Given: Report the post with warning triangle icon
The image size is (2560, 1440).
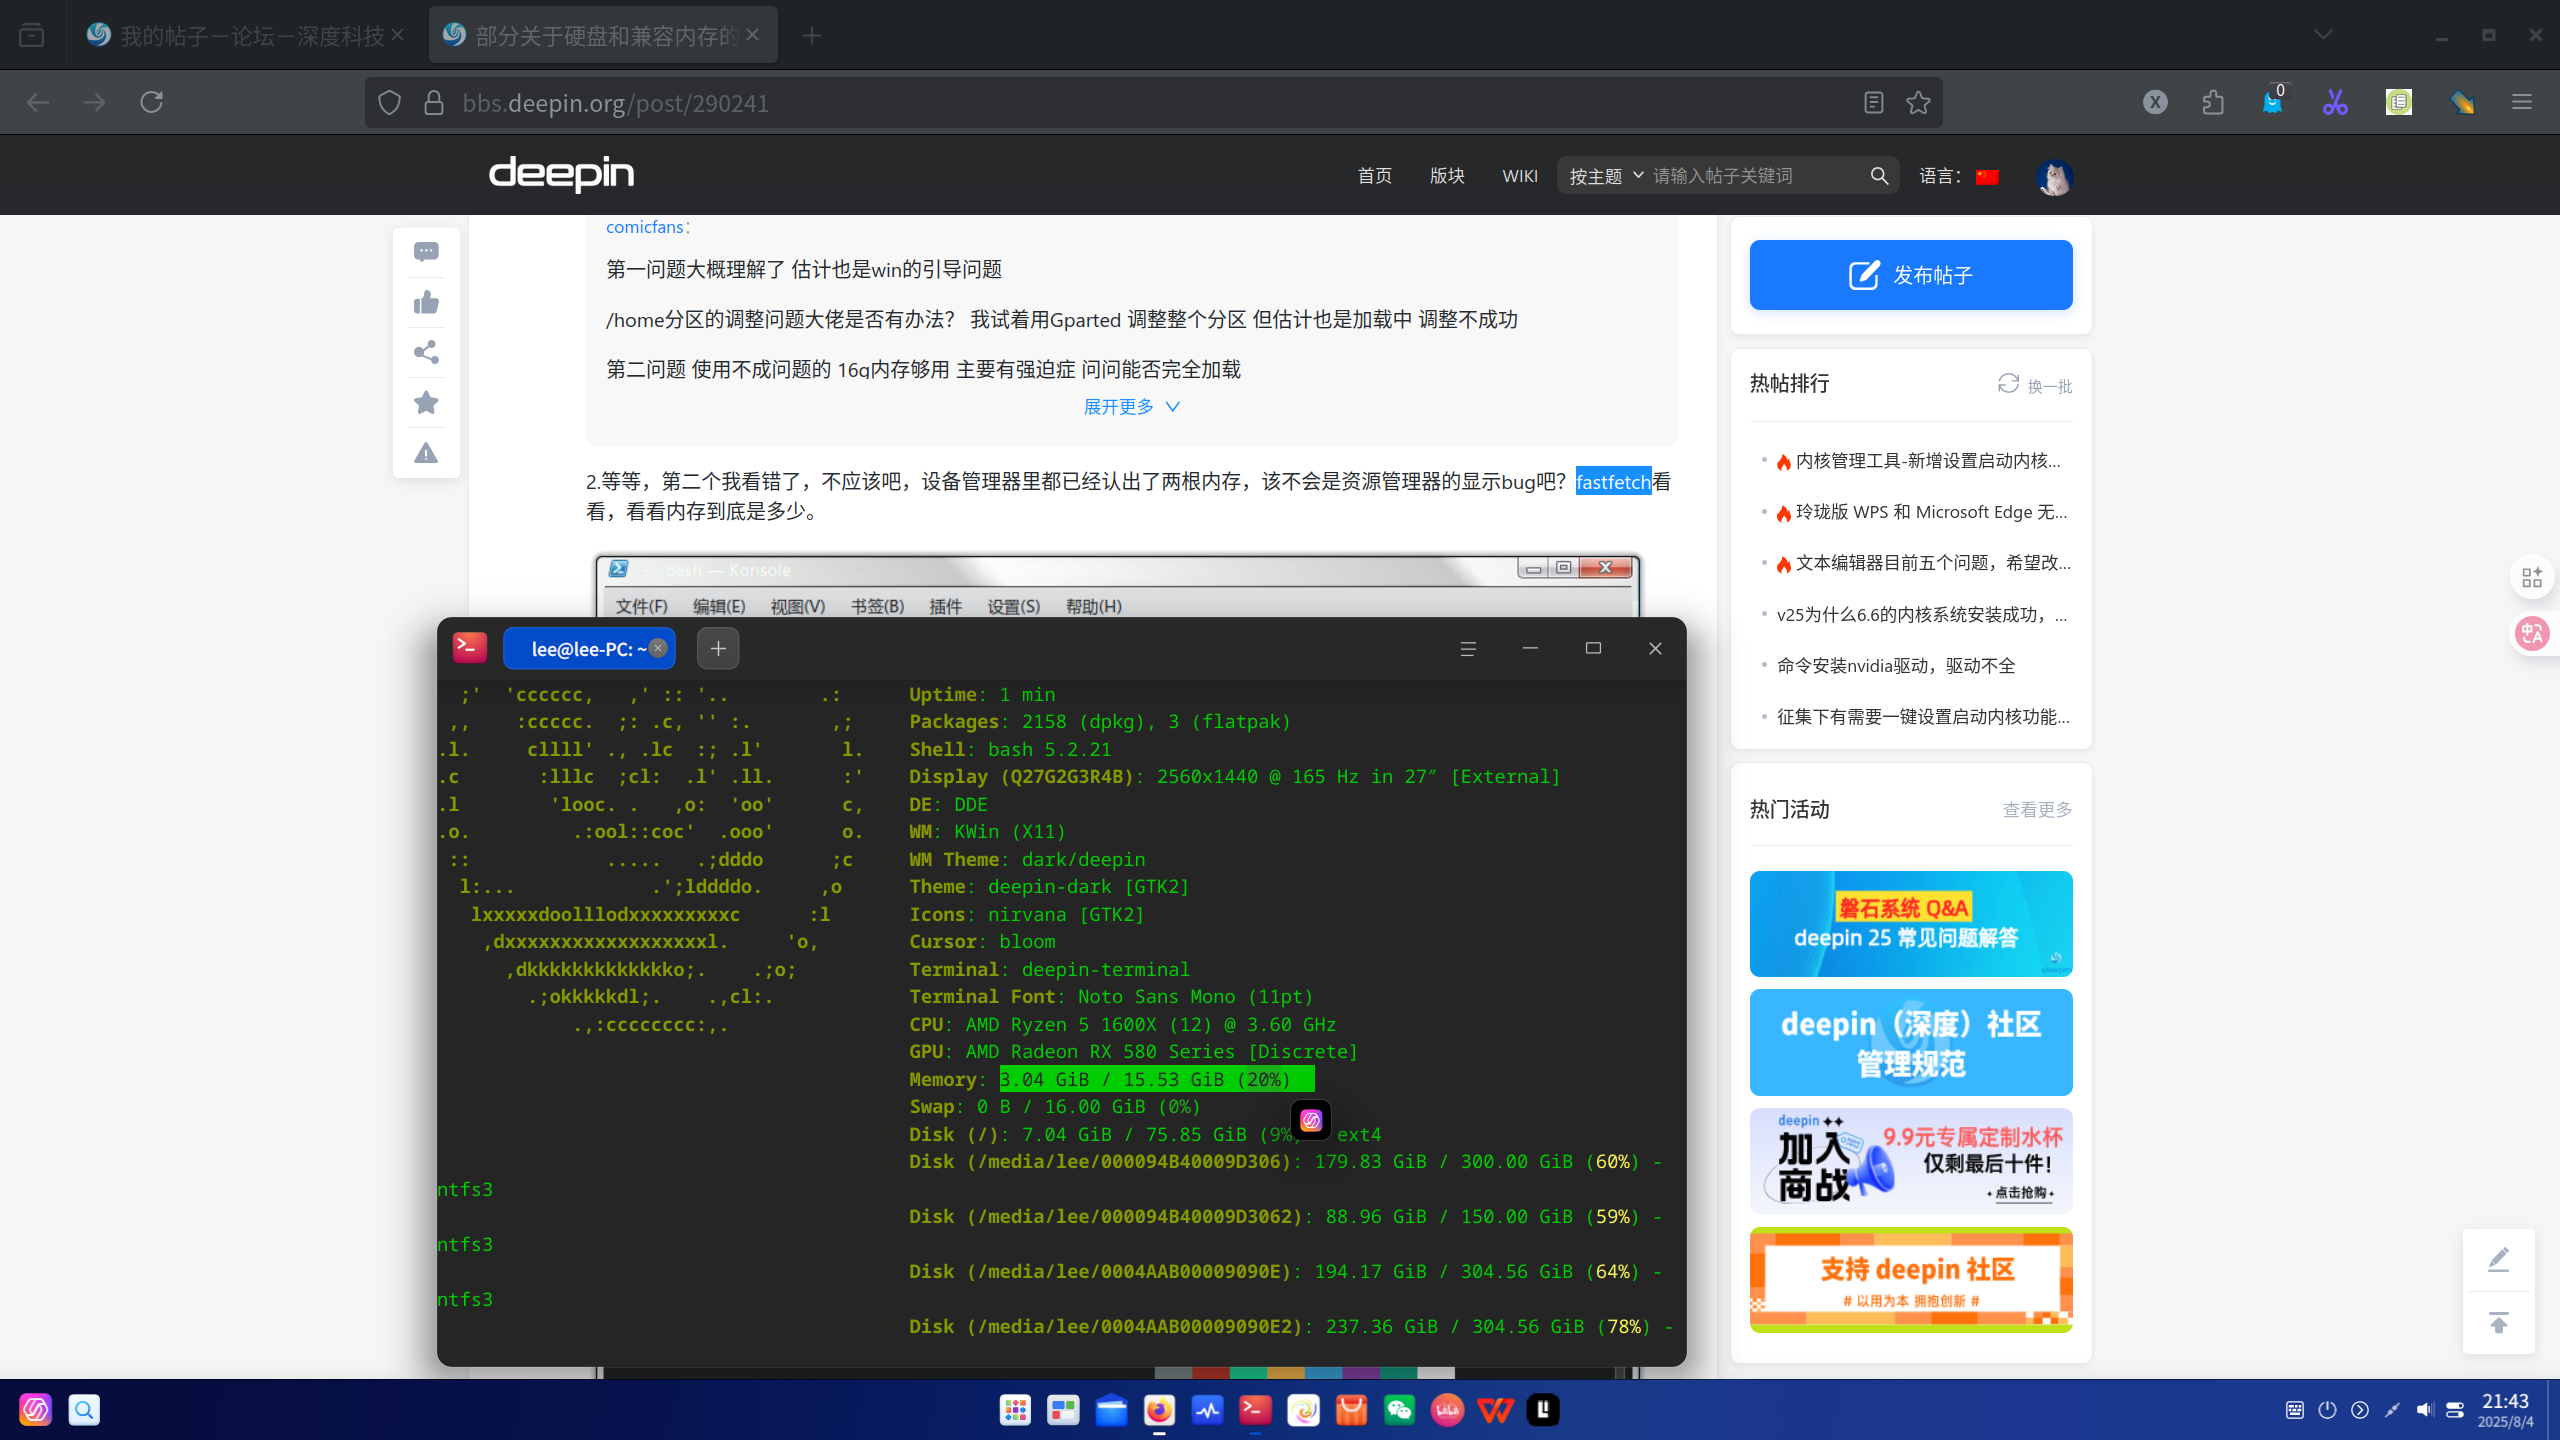Looking at the screenshot, I should 426,453.
